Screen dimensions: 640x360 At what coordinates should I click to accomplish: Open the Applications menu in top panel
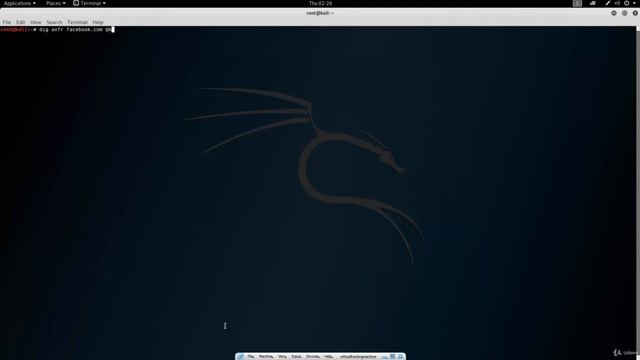click(x=20, y=3)
